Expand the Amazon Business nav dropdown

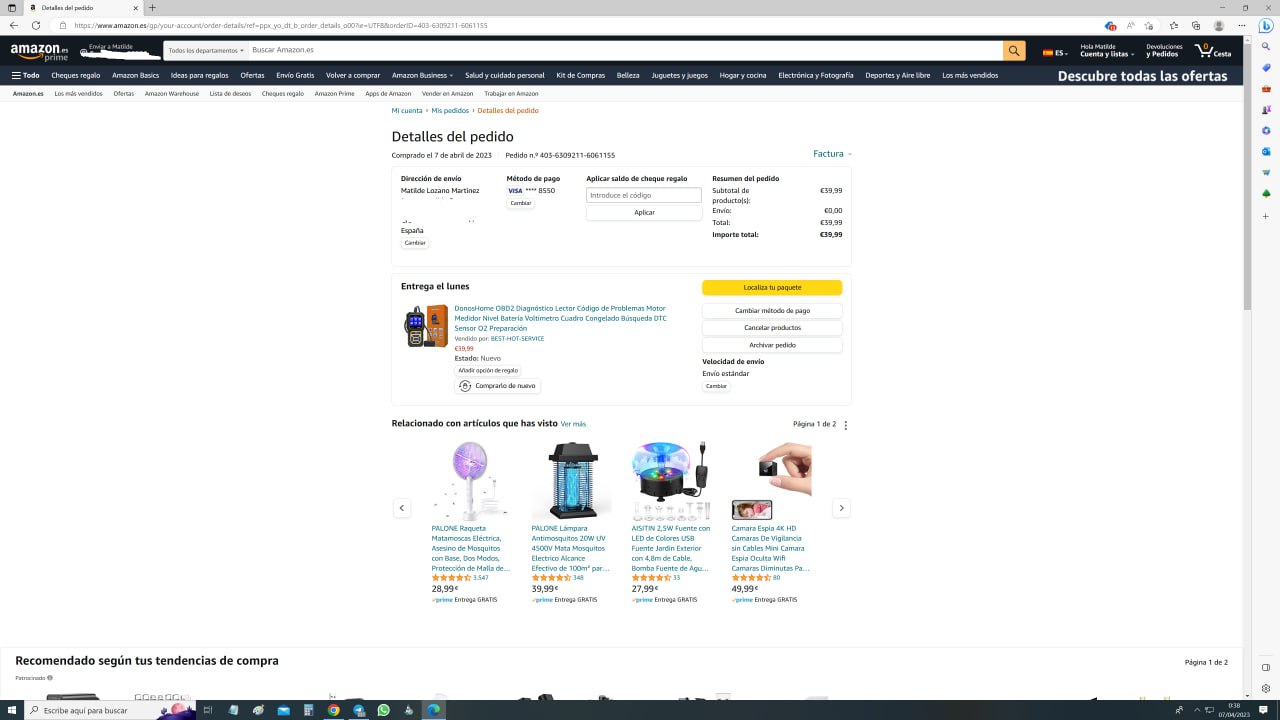(422, 75)
